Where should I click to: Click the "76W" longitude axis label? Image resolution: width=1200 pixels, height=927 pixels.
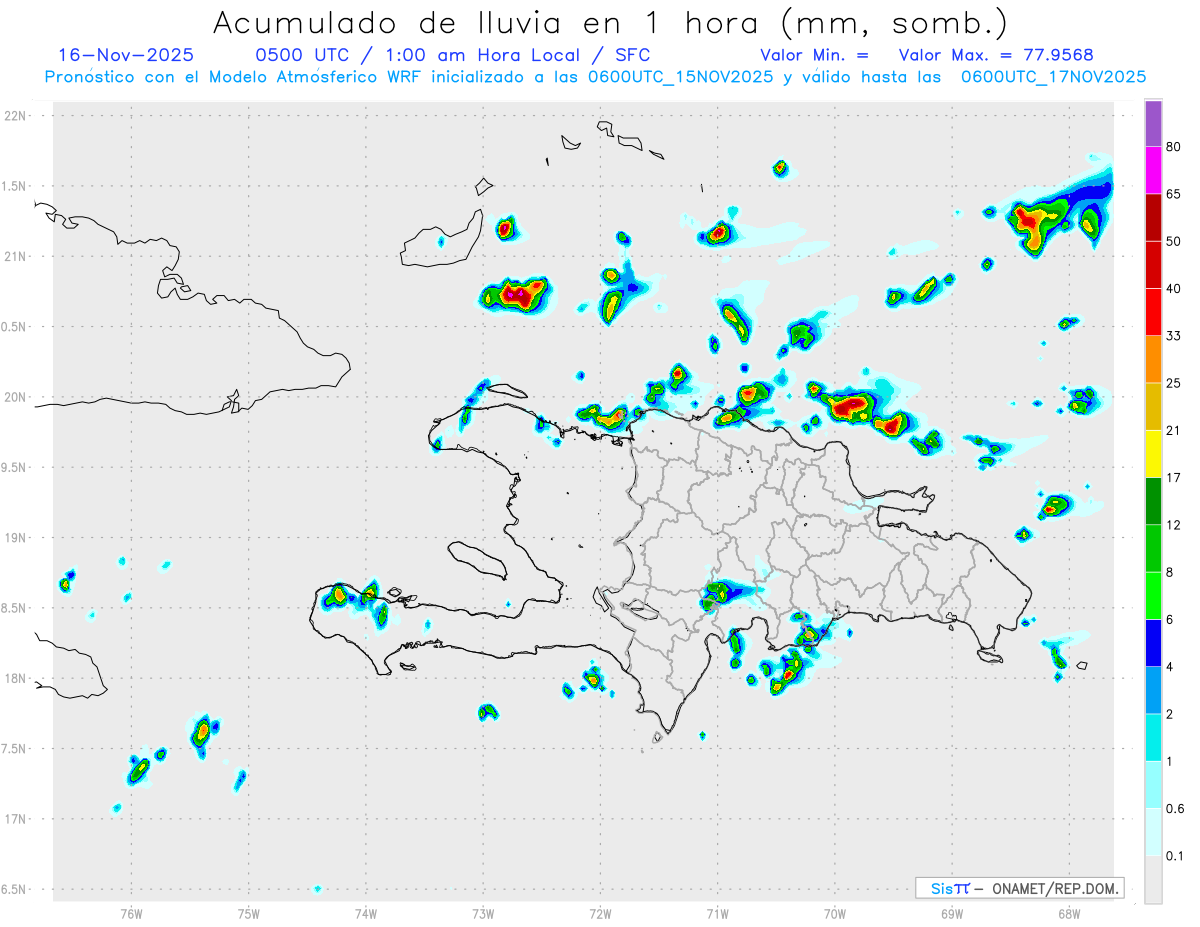tap(131, 913)
